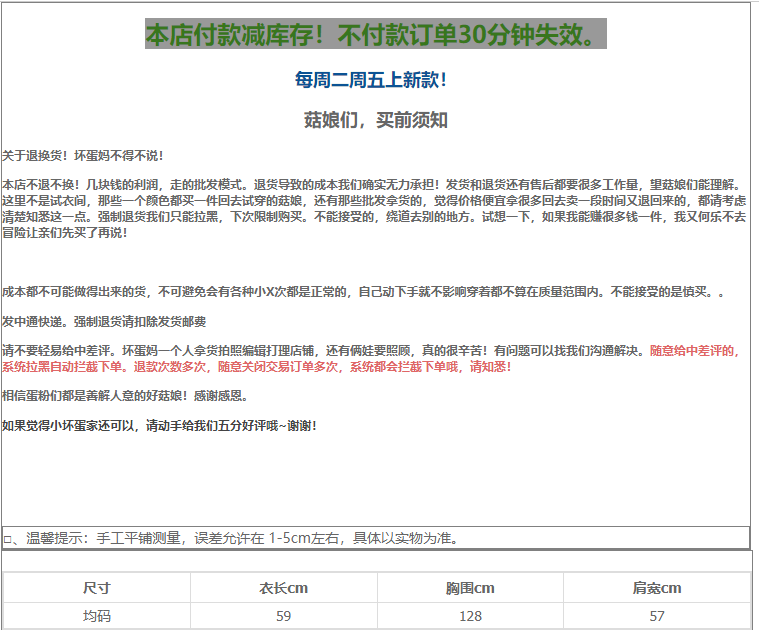Click the green banner about 付款减库存
The height and width of the screenshot is (630, 759).
375,35
